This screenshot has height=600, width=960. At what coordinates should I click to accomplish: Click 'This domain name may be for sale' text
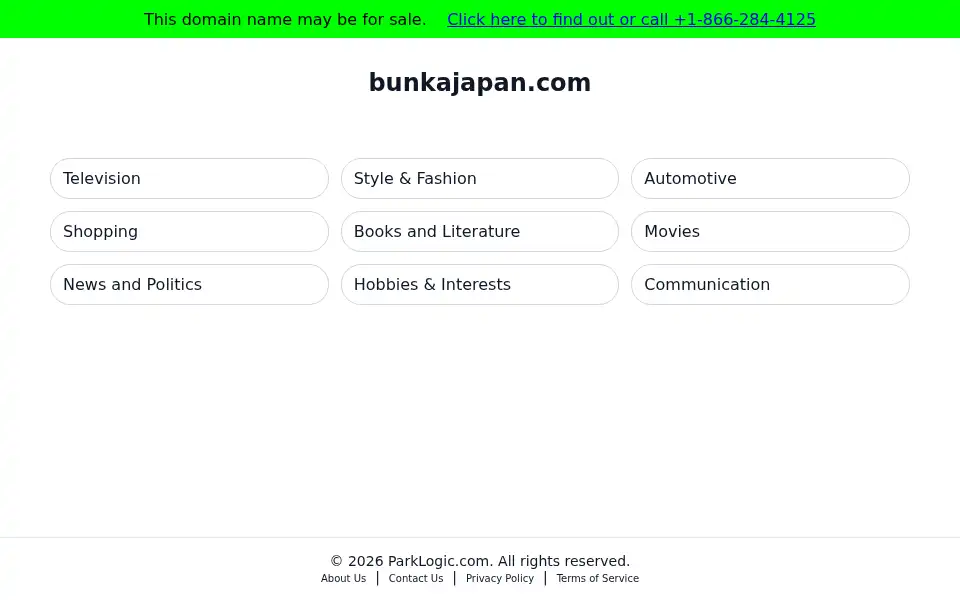click(285, 20)
